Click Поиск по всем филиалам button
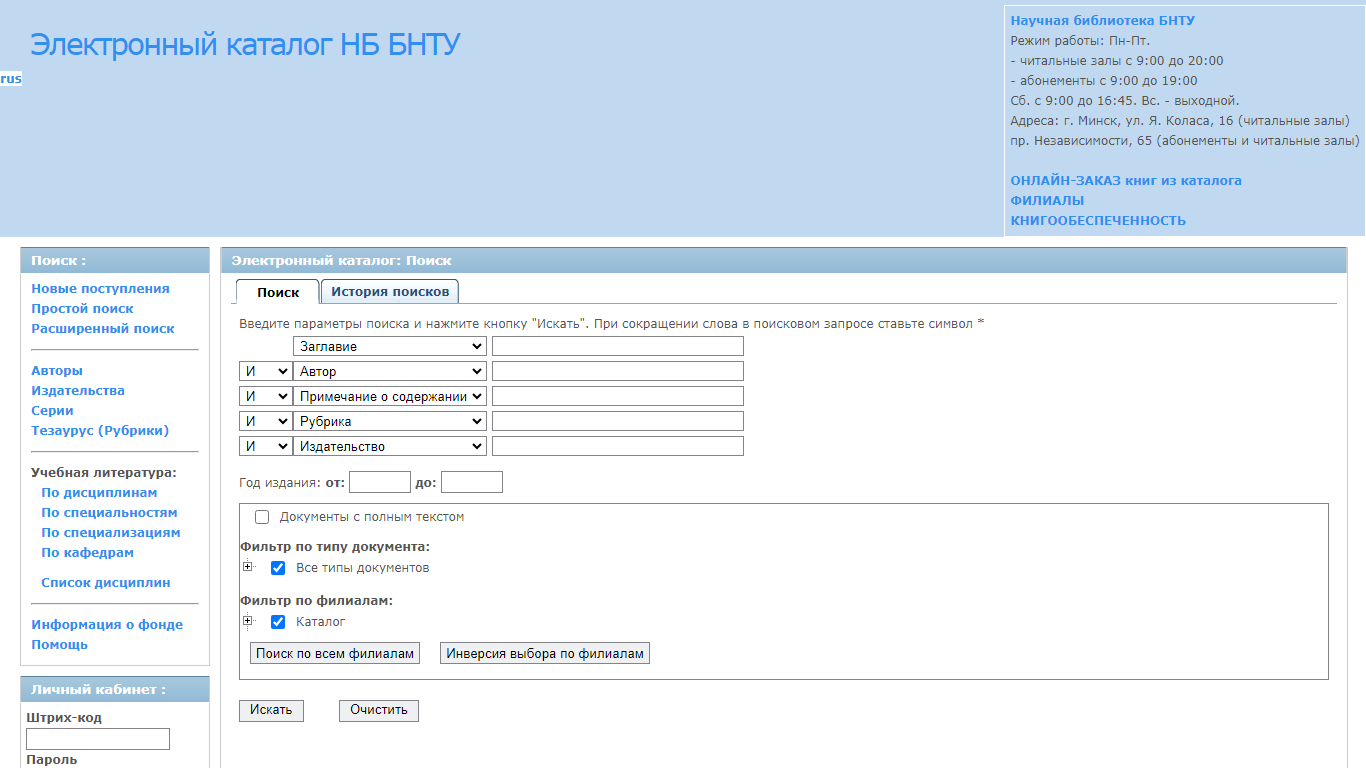The image size is (1366, 768). pos(335,653)
